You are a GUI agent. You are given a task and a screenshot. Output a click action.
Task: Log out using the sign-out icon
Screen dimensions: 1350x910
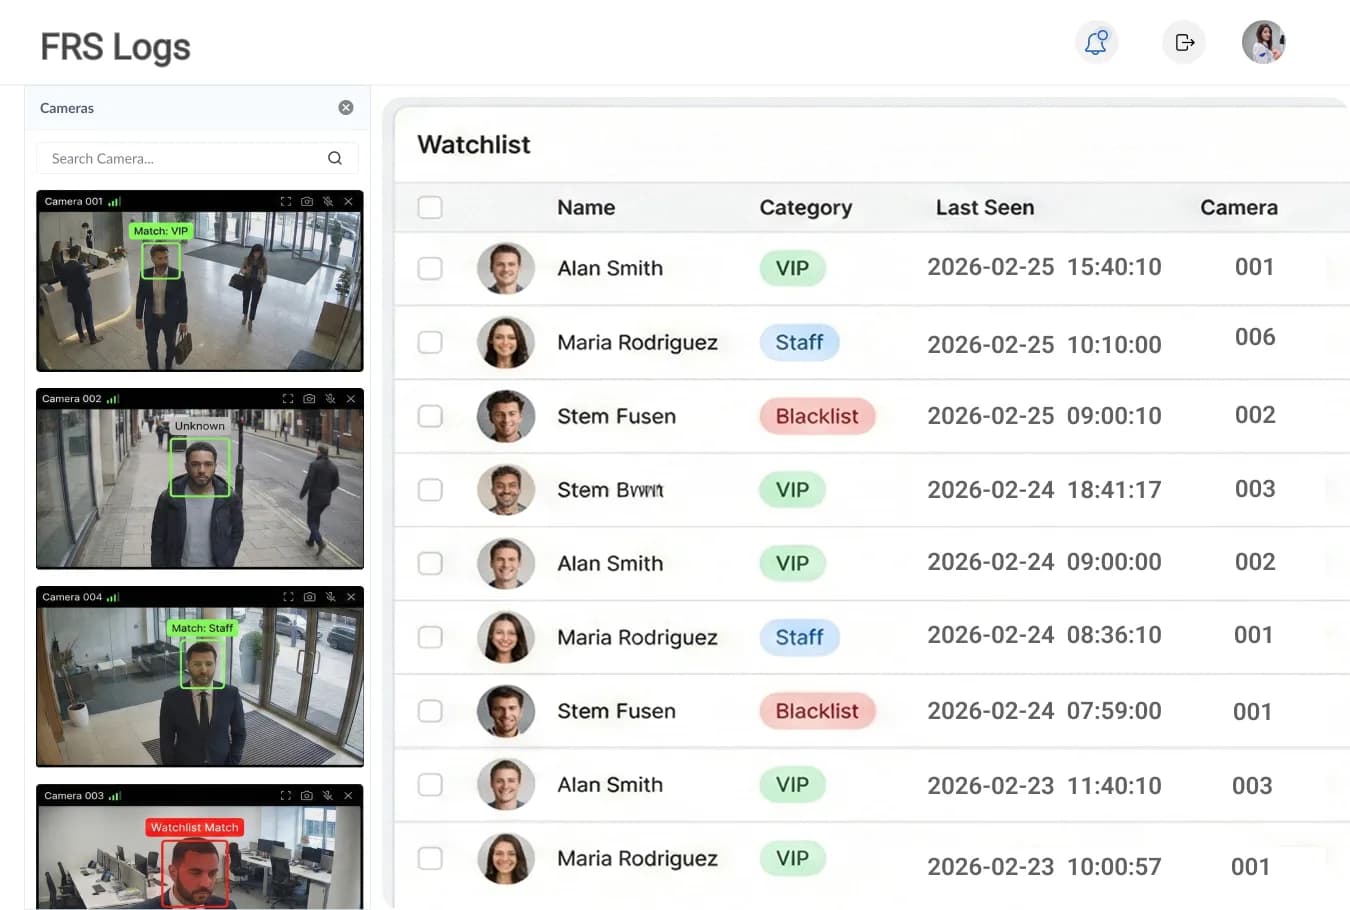tap(1183, 42)
